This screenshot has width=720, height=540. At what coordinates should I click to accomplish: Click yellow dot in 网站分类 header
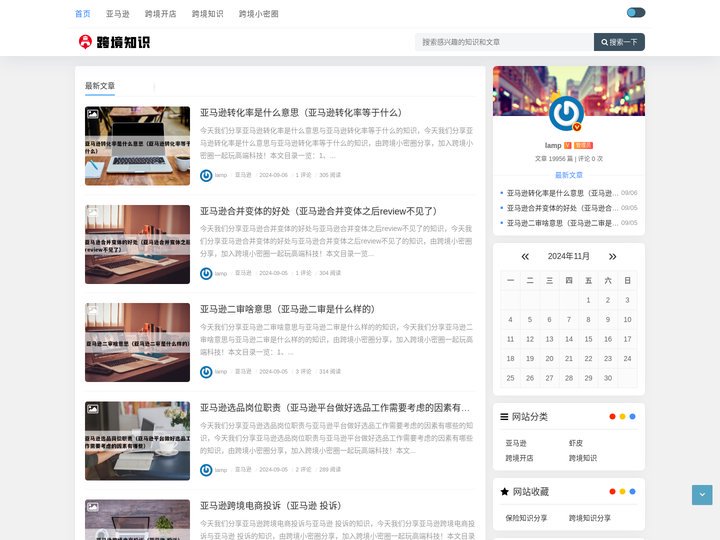[622, 417]
